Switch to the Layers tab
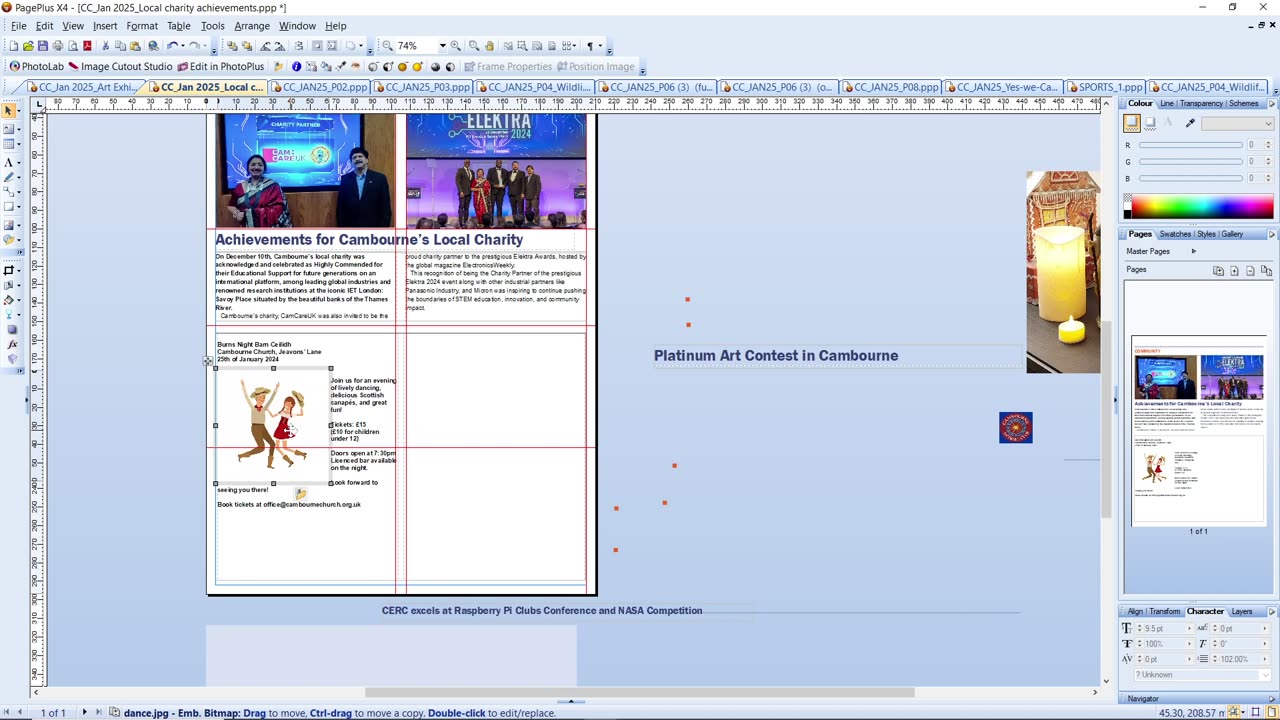 (x=1241, y=611)
